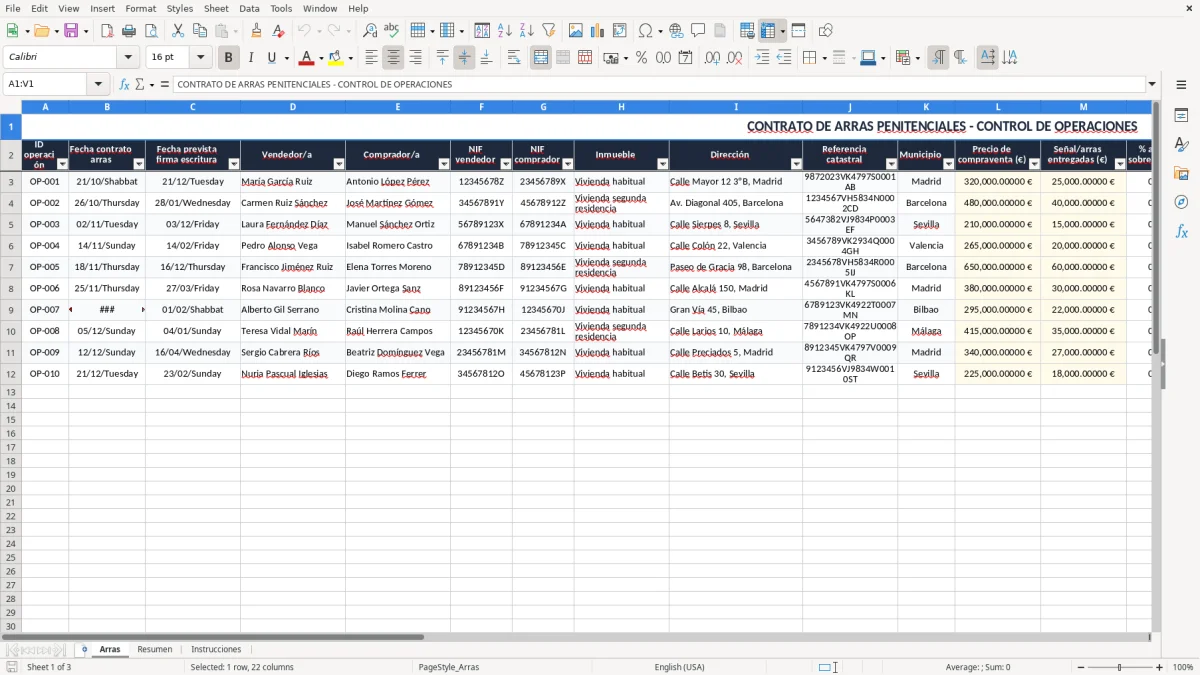1200x675 pixels.
Task: Switch to the Instrucciones sheet tab
Action: pos(216,649)
